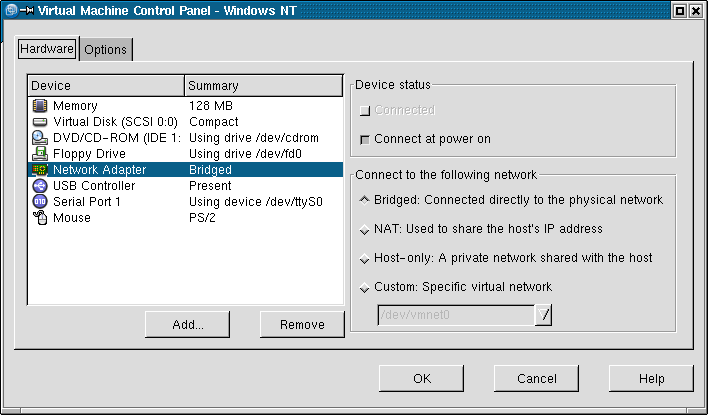Switch to the Options tab

[106, 49]
